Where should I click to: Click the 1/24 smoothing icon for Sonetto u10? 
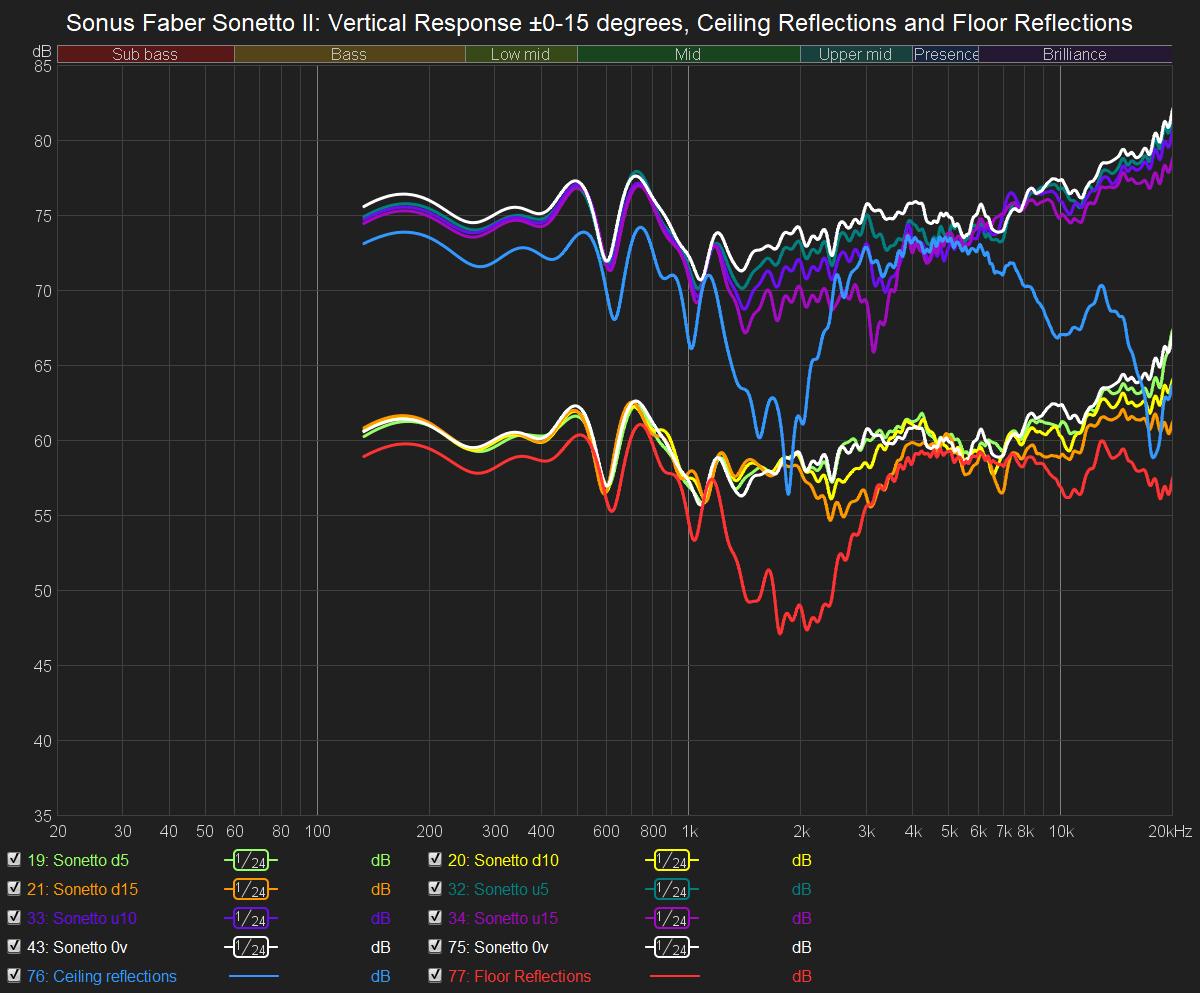tap(251, 918)
